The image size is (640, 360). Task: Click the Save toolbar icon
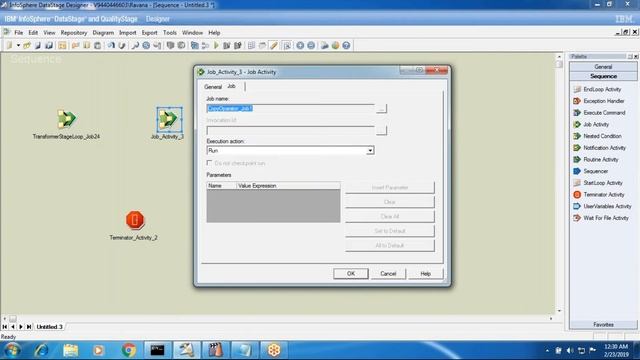click(38, 45)
